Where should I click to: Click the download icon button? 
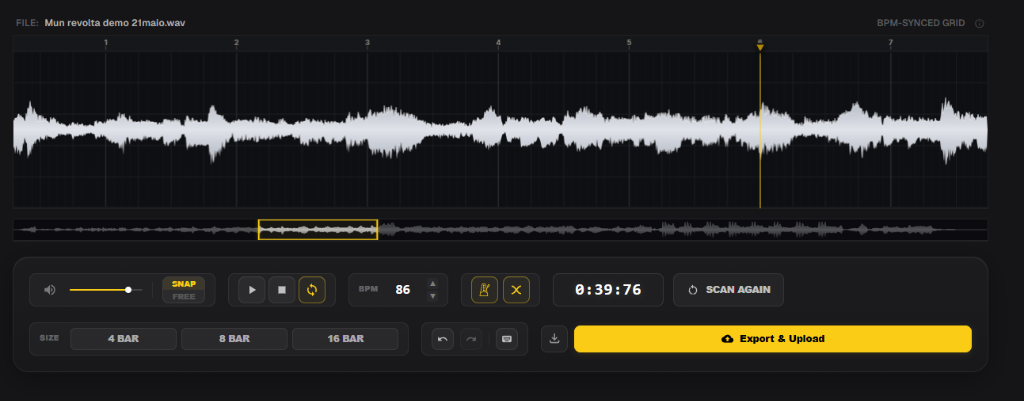point(554,339)
